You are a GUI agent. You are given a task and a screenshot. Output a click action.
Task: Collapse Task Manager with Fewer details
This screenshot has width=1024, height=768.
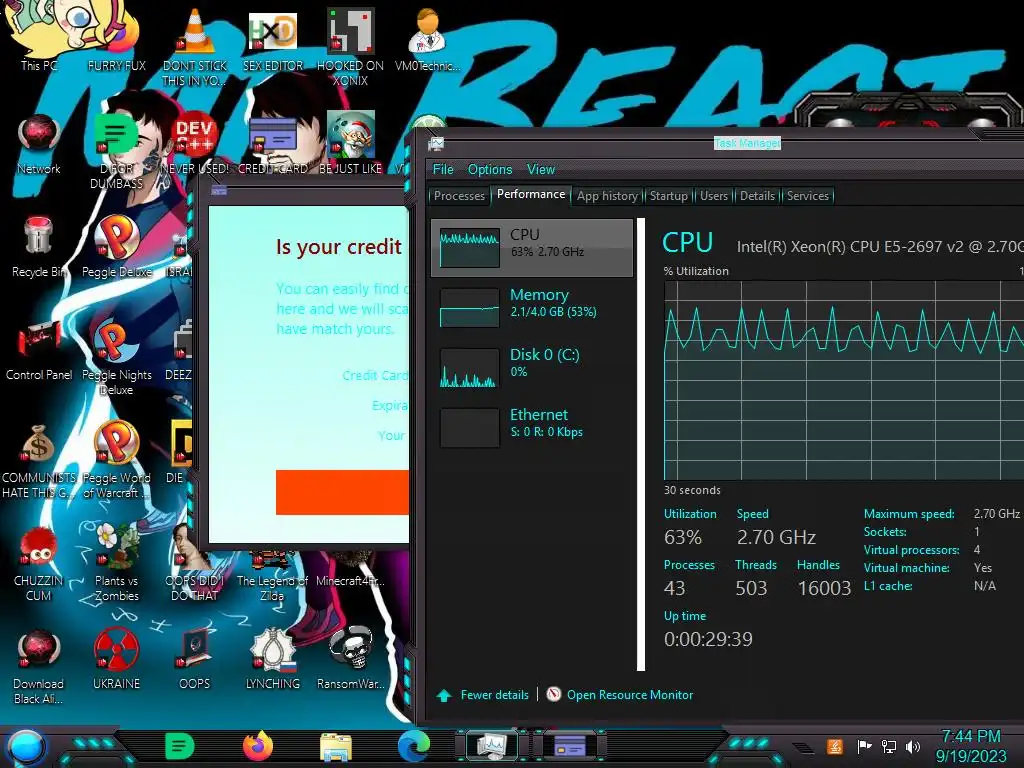(x=483, y=695)
